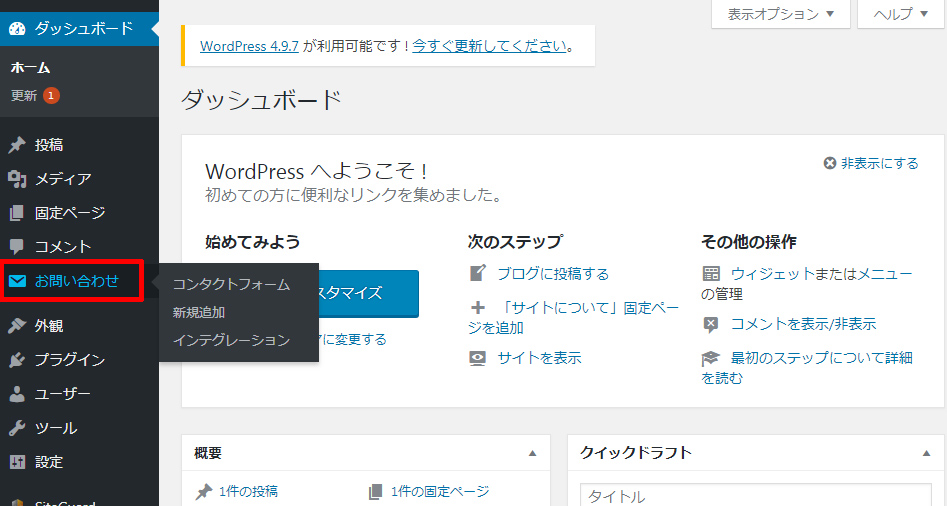Select インテグレーション in the submenu
The height and width of the screenshot is (506, 947).
(231, 340)
